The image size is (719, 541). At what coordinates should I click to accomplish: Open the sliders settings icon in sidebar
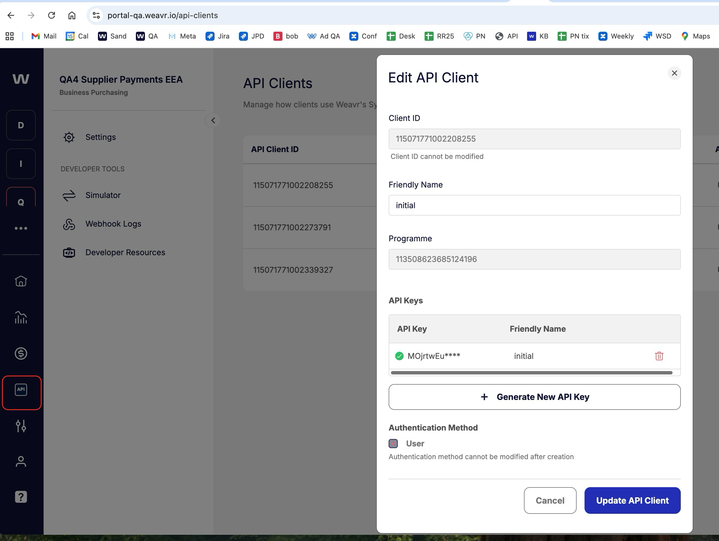point(21,426)
